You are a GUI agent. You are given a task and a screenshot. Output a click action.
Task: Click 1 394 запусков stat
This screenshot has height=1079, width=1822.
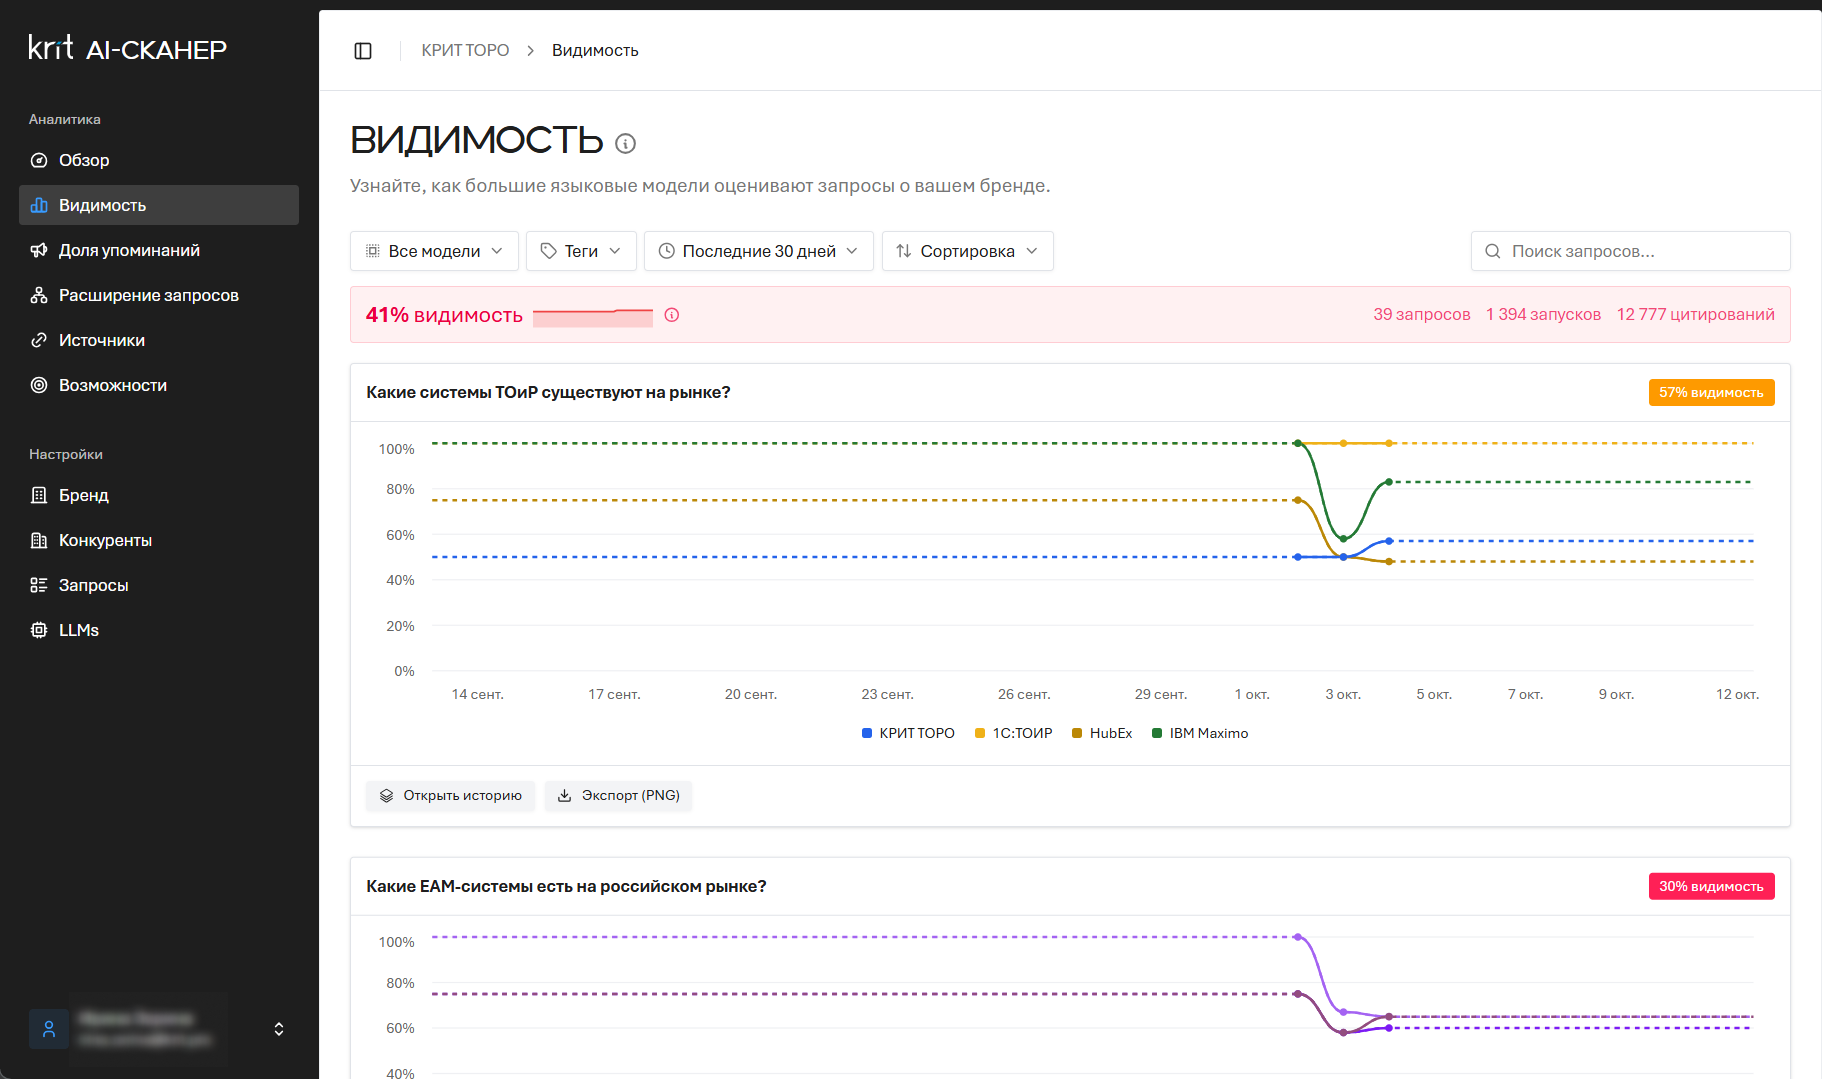click(x=1543, y=315)
